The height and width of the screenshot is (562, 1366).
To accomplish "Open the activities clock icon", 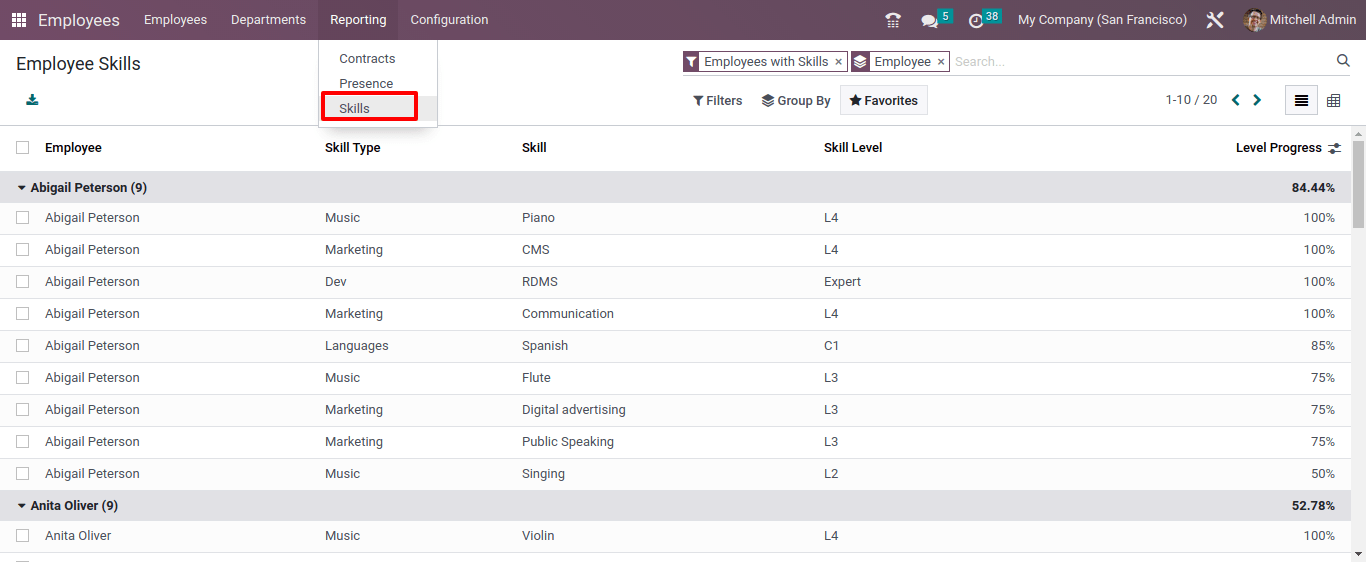I will [976, 20].
